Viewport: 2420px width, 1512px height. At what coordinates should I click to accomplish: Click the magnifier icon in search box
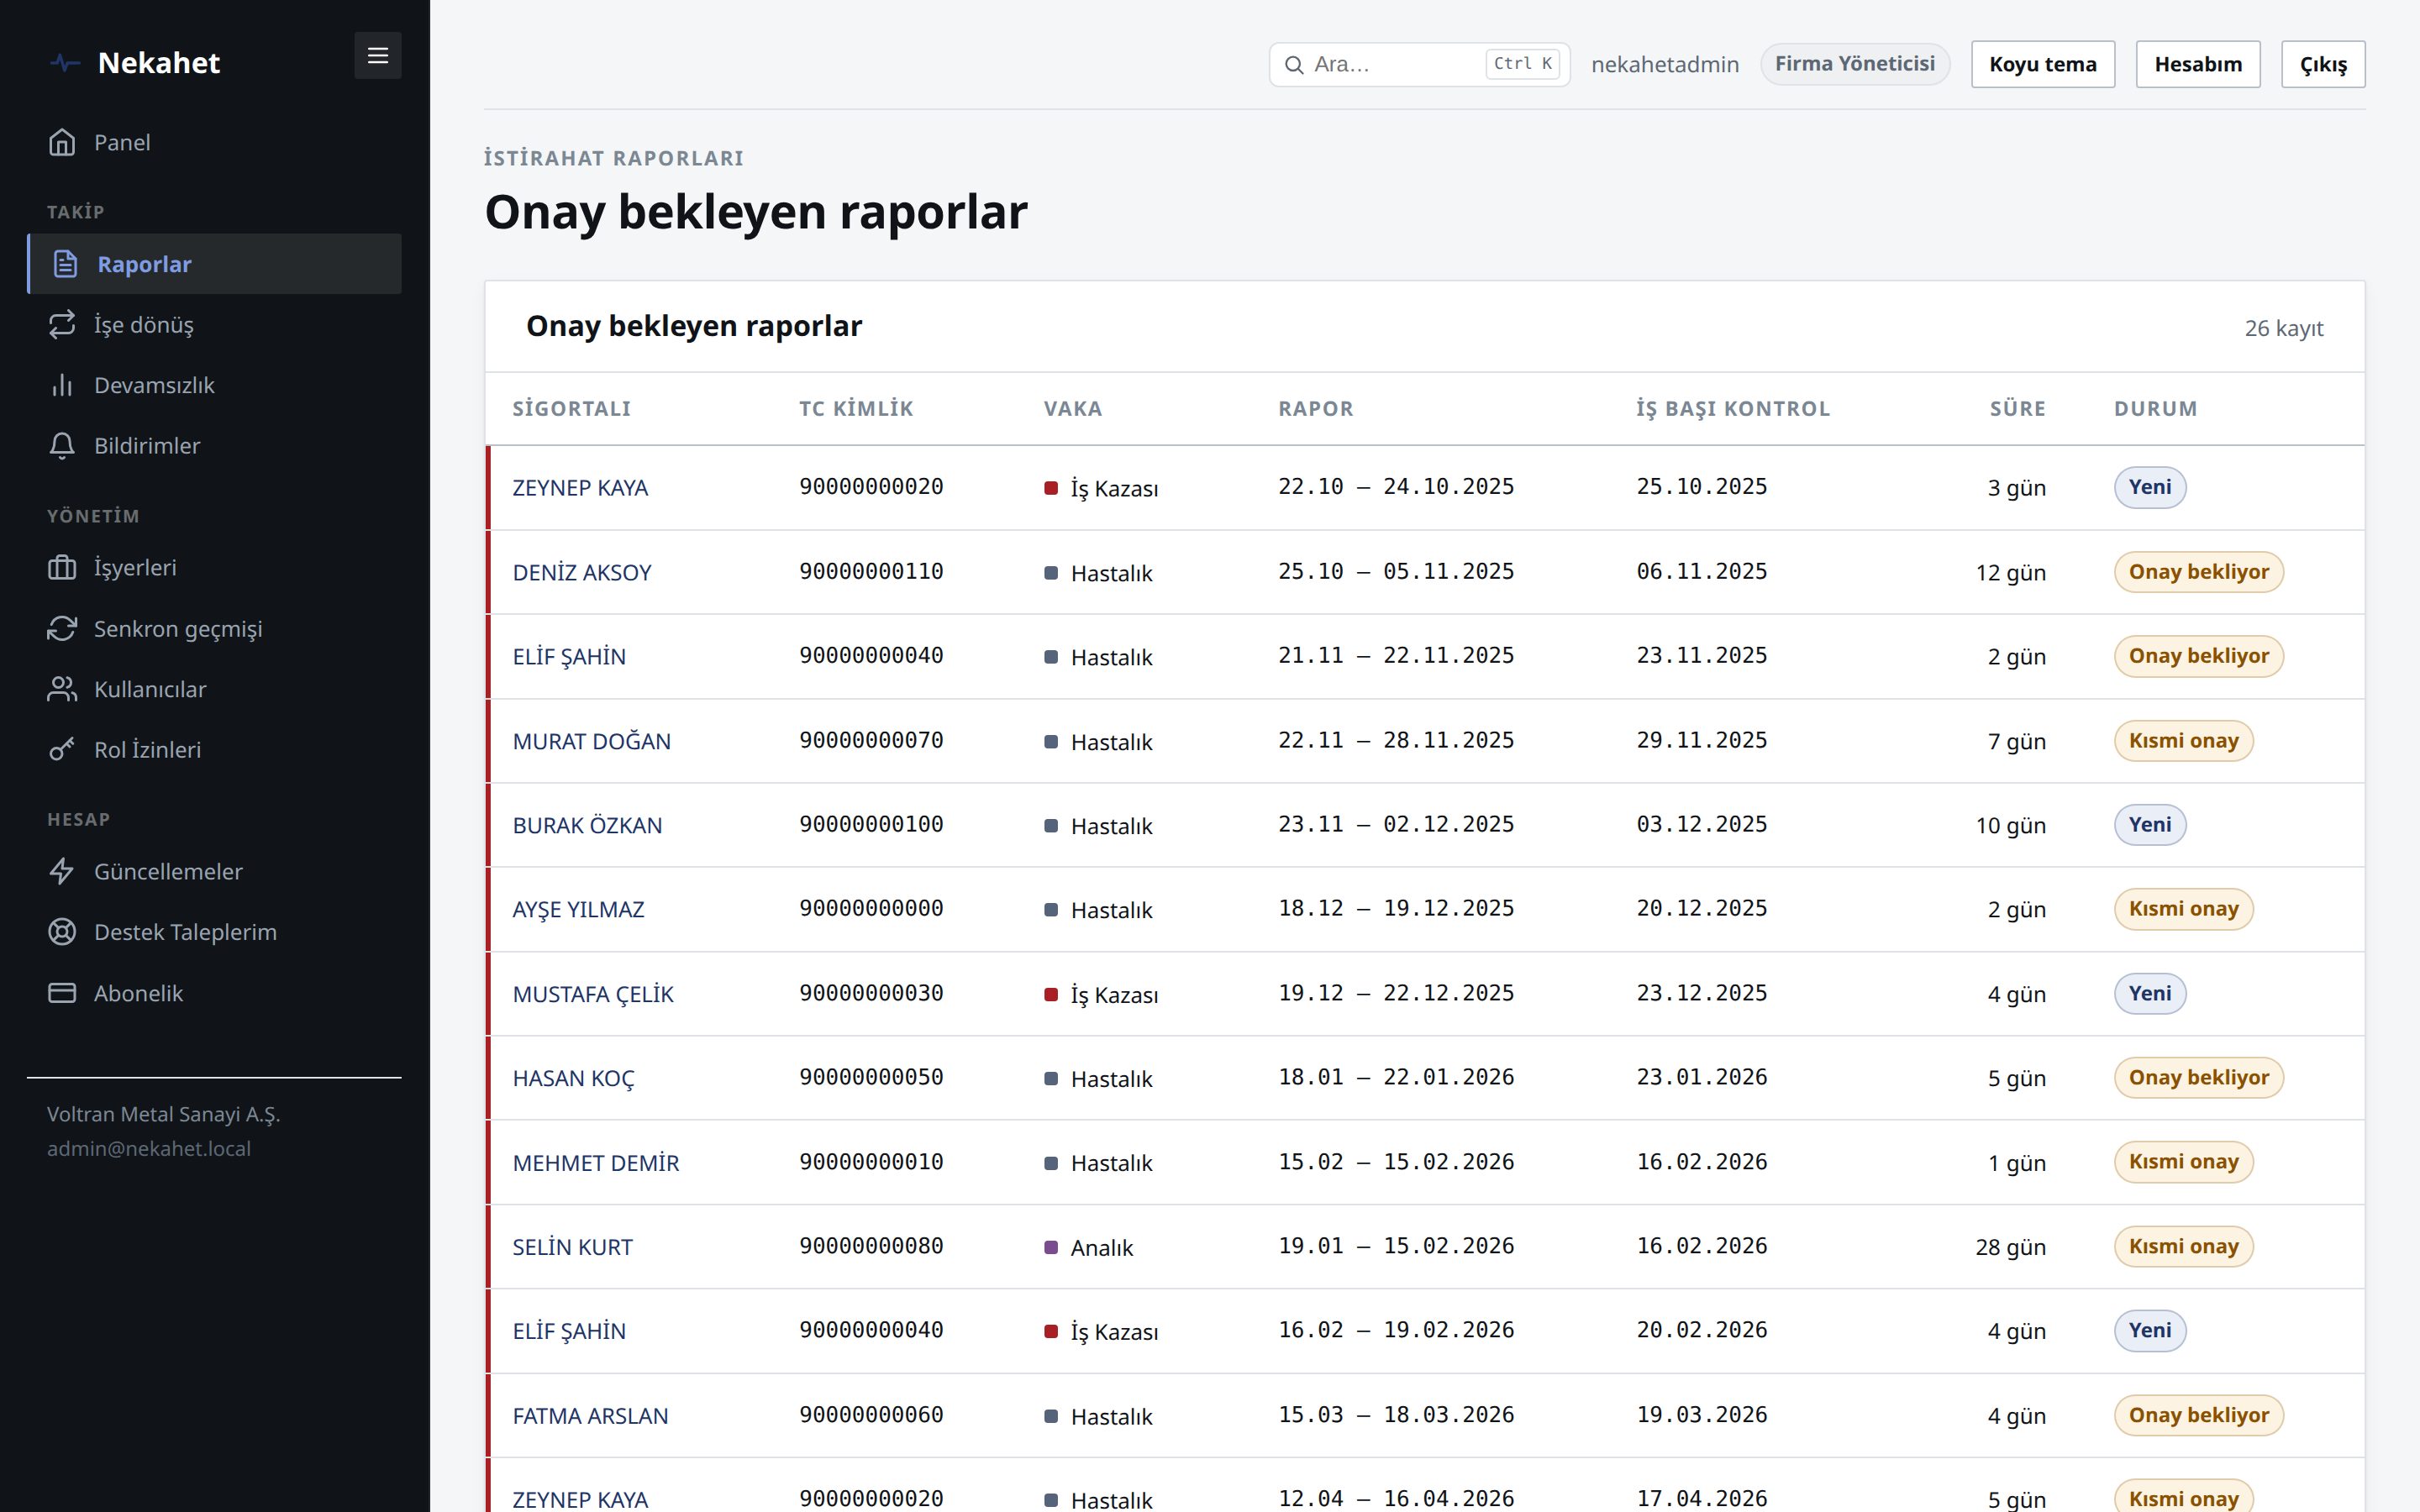point(1294,65)
